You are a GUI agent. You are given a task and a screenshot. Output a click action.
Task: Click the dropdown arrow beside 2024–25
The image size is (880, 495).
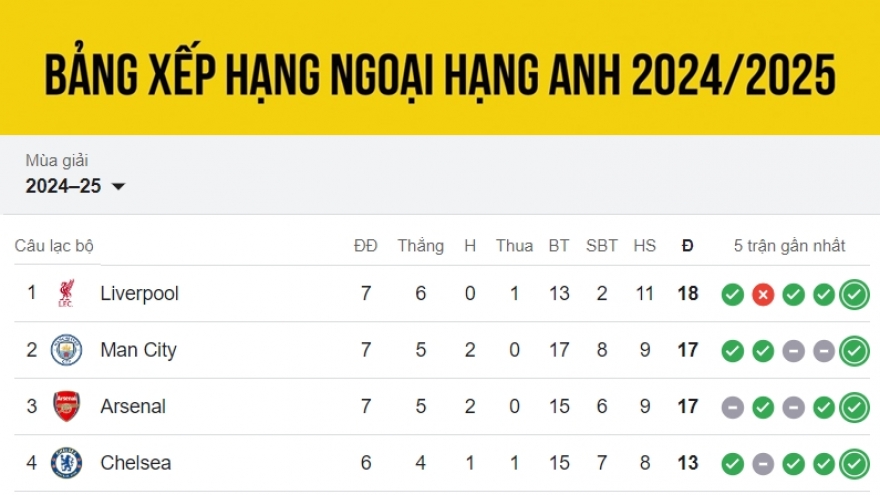[x=118, y=186]
